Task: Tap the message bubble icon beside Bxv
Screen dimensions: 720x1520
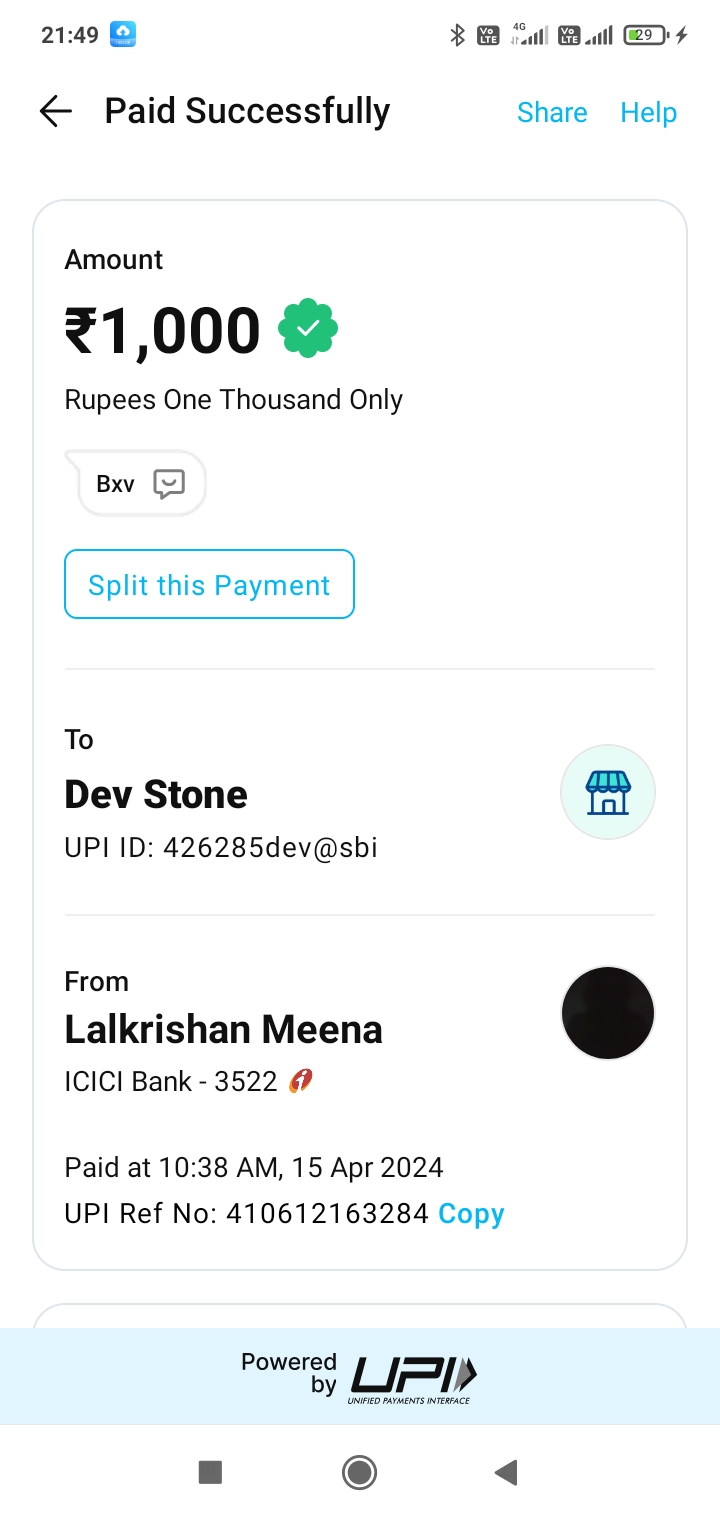Action: click(169, 484)
